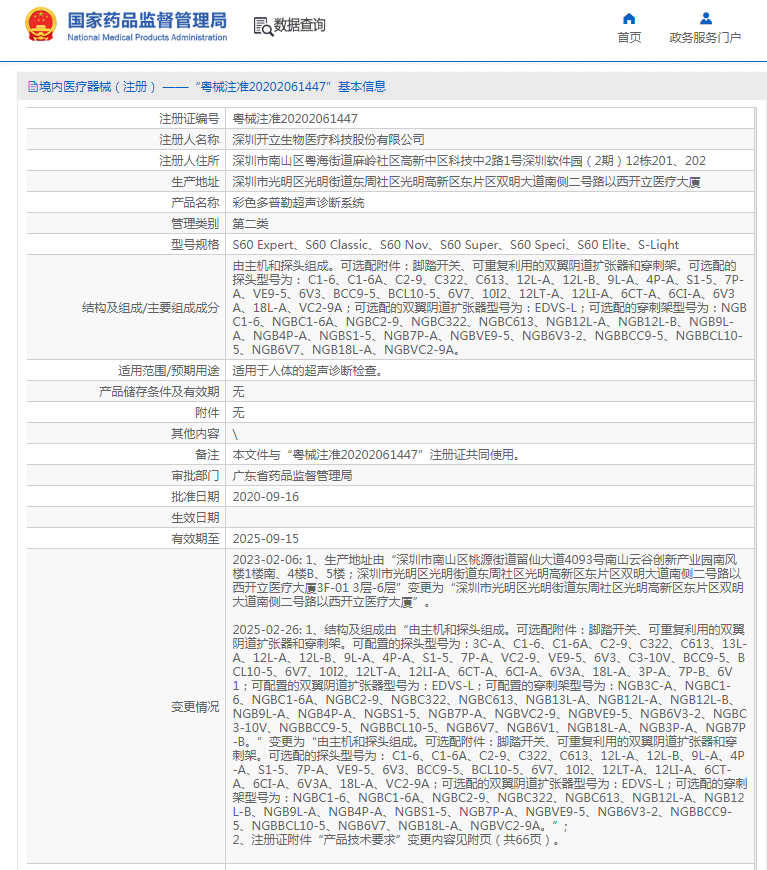Select the 适用范围/预期用途 label

click(x=169, y=371)
